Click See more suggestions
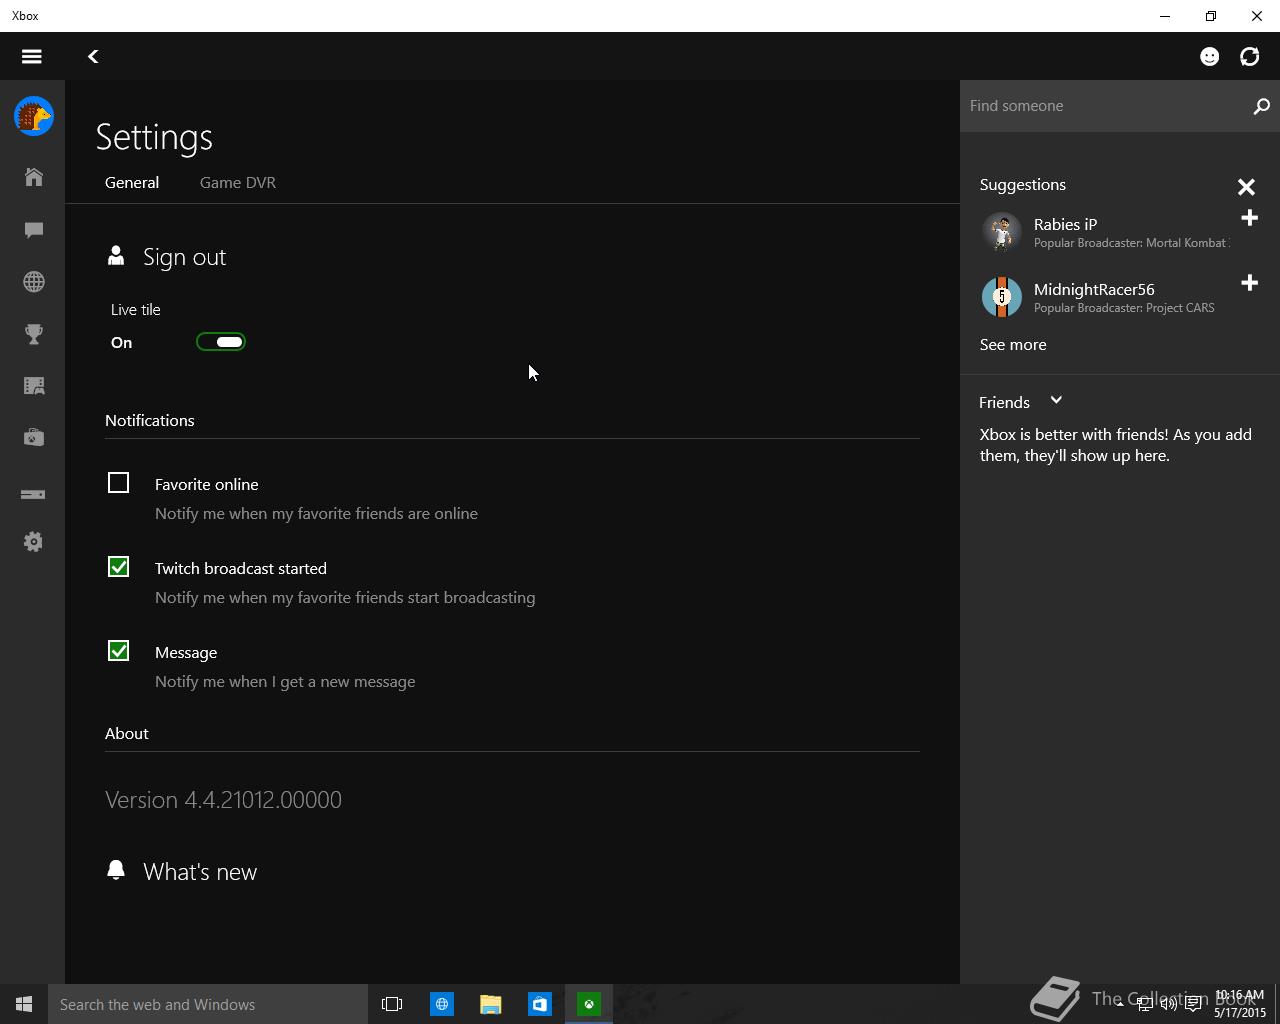Viewport: 1280px width, 1024px height. tap(1013, 344)
